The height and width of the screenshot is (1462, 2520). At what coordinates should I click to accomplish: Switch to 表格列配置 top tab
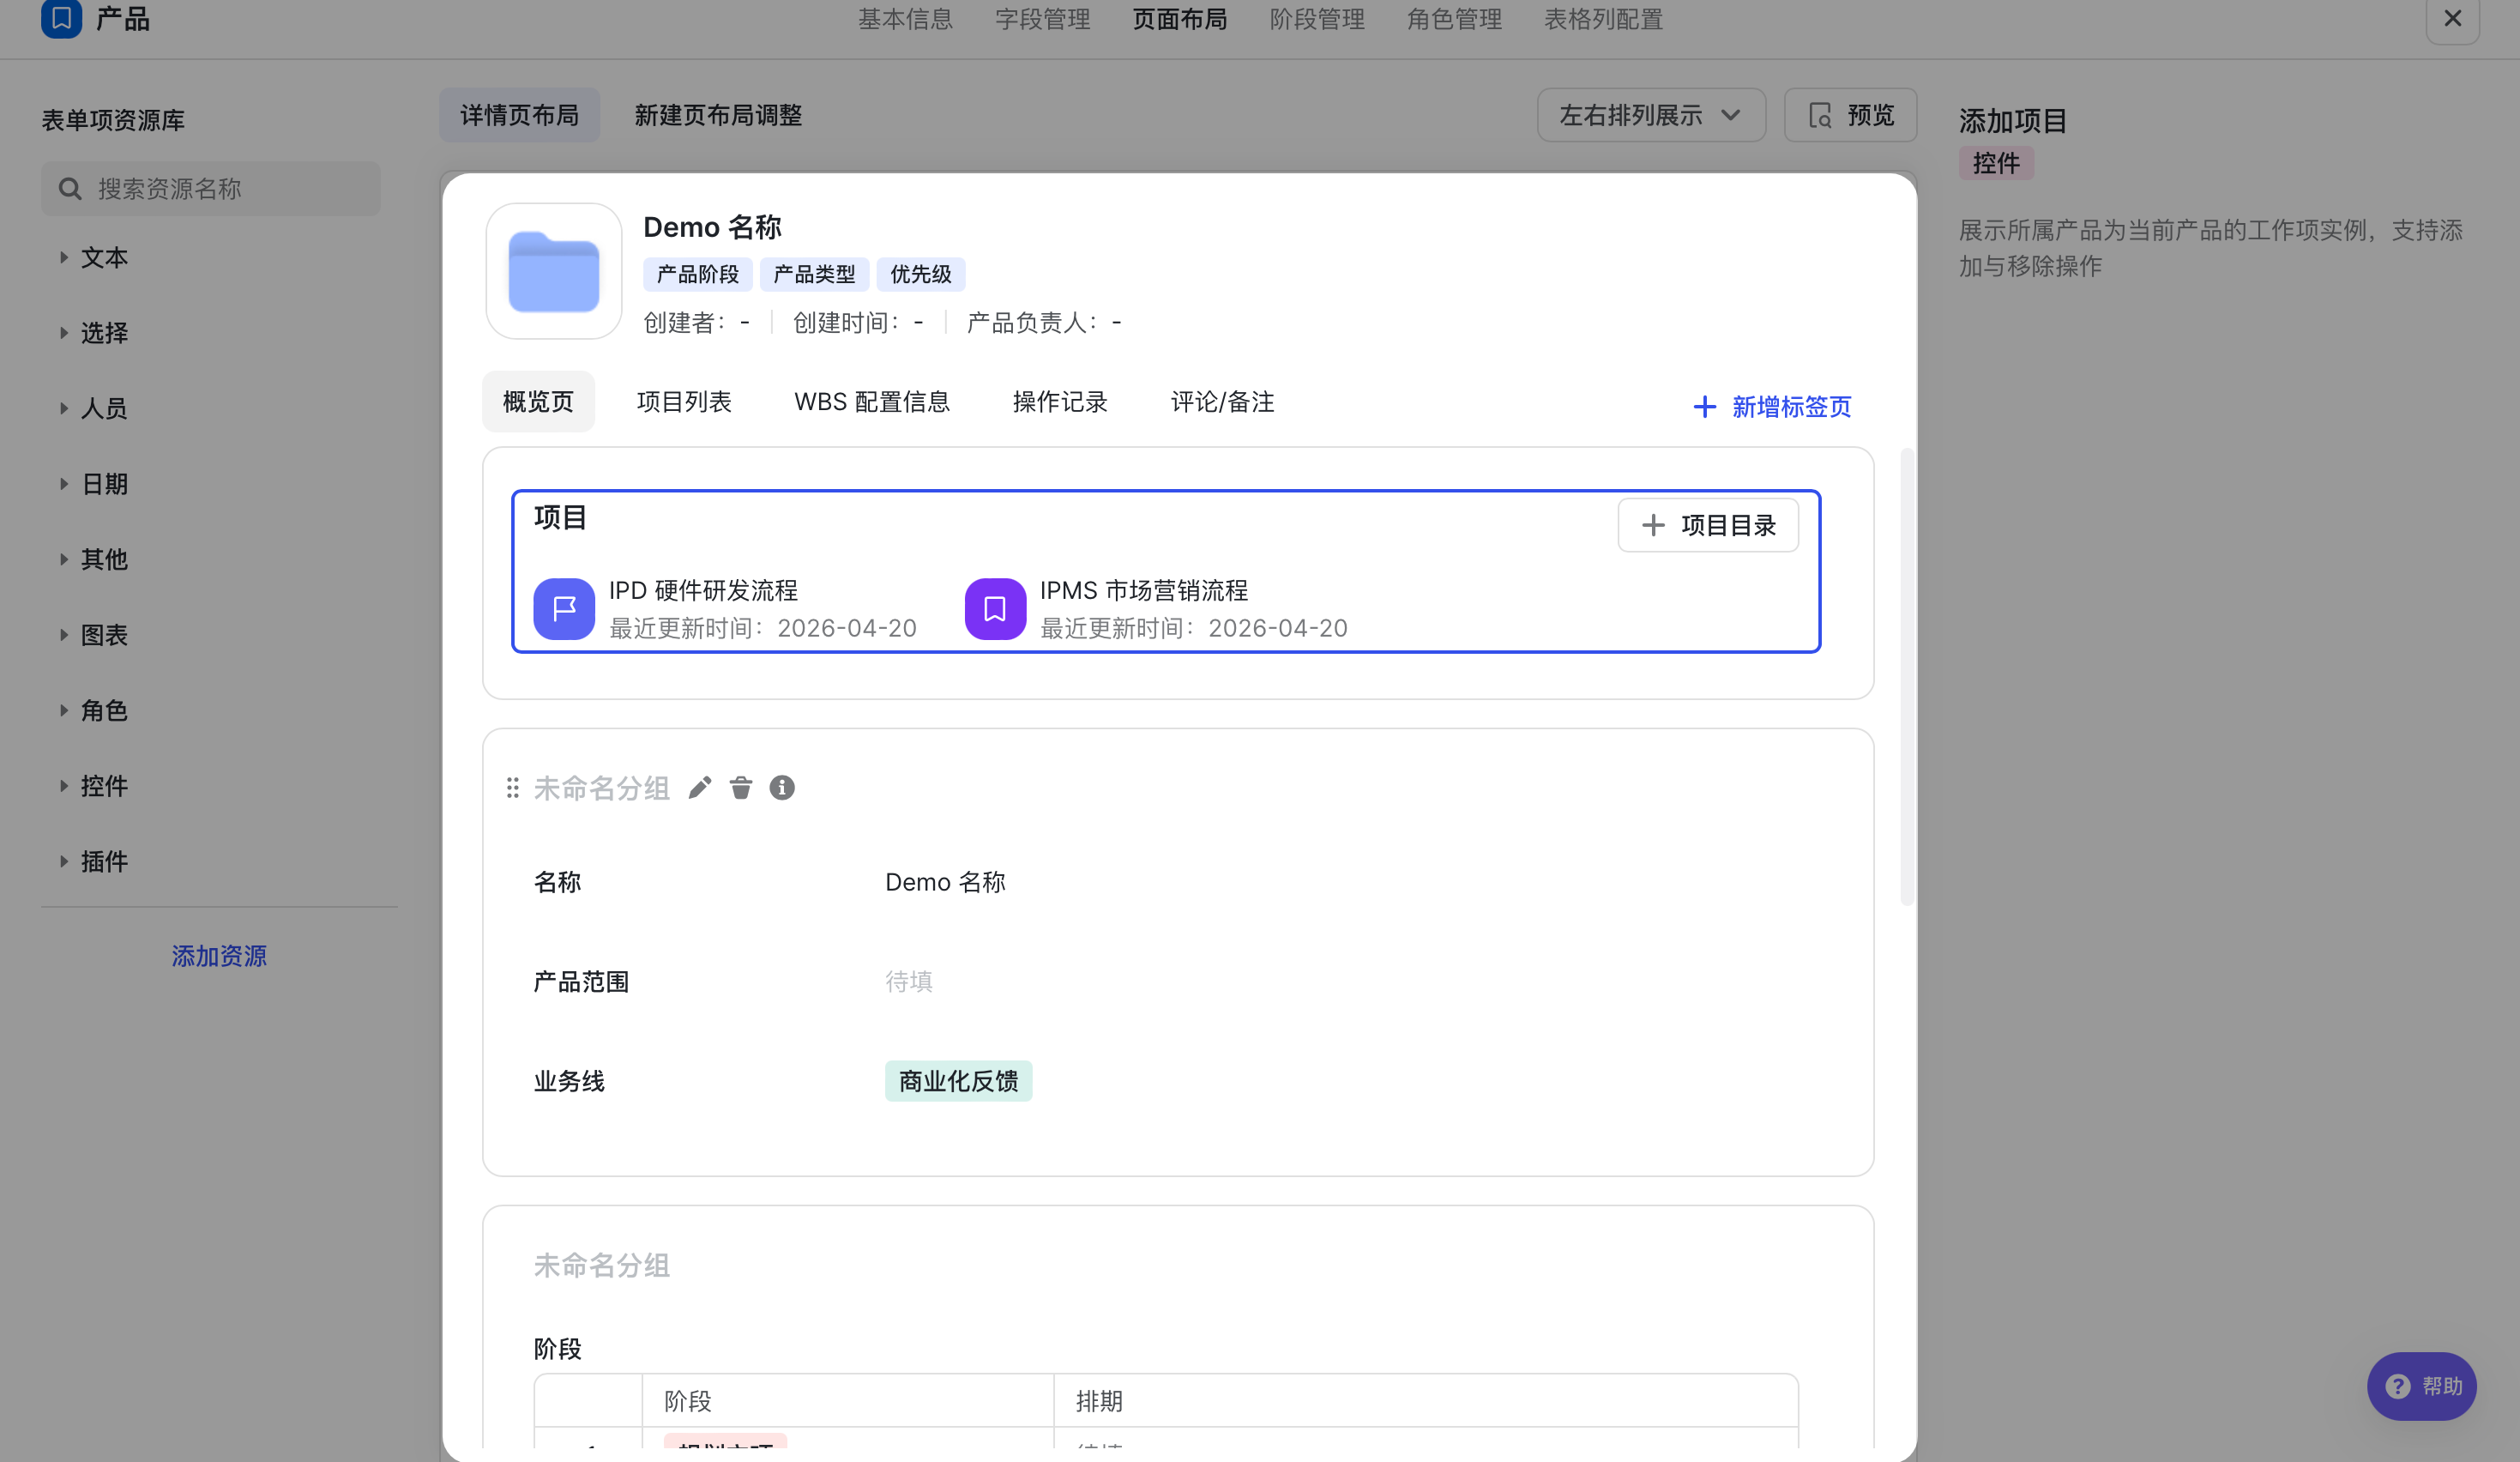tap(1603, 19)
